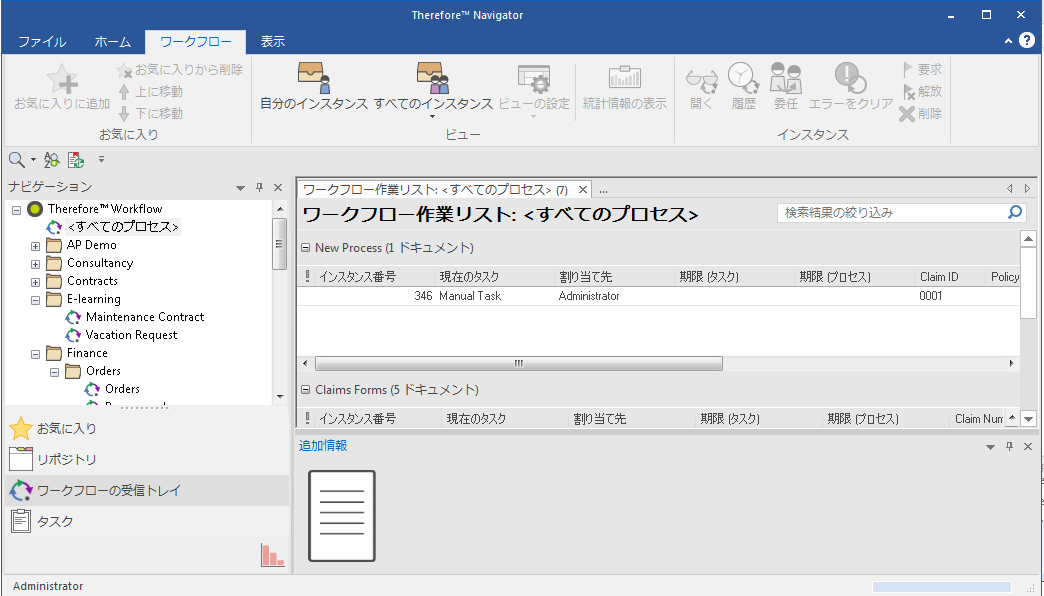Close the 追加情報 panel
Viewport: 1044px width, 596px height.
pos(1028,447)
